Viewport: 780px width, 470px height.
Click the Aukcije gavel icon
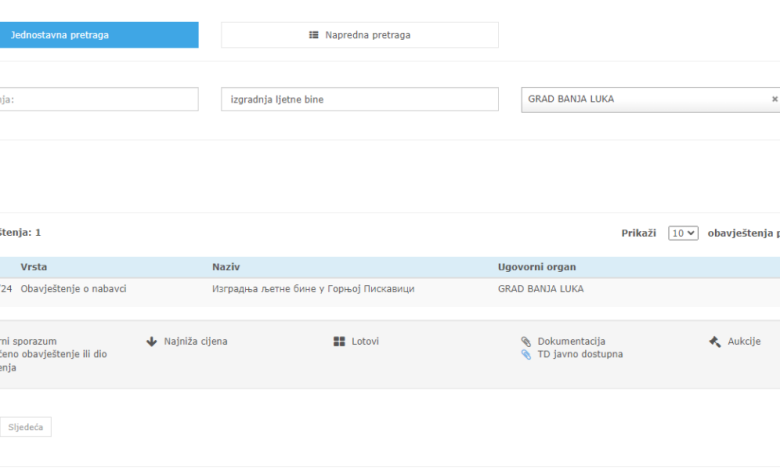coord(714,341)
